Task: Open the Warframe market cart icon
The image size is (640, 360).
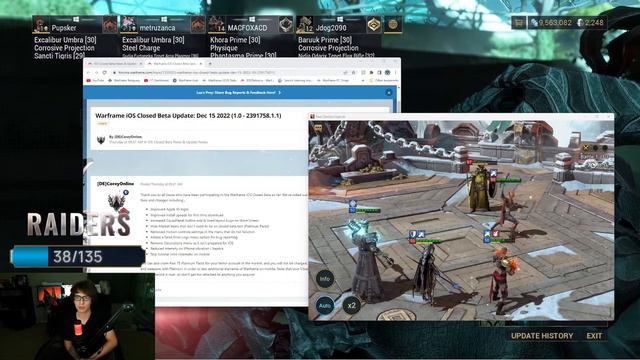Action: (x=519, y=22)
